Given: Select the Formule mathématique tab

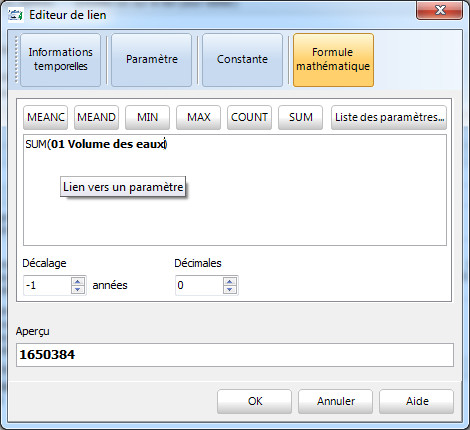Looking at the screenshot, I should pos(333,60).
